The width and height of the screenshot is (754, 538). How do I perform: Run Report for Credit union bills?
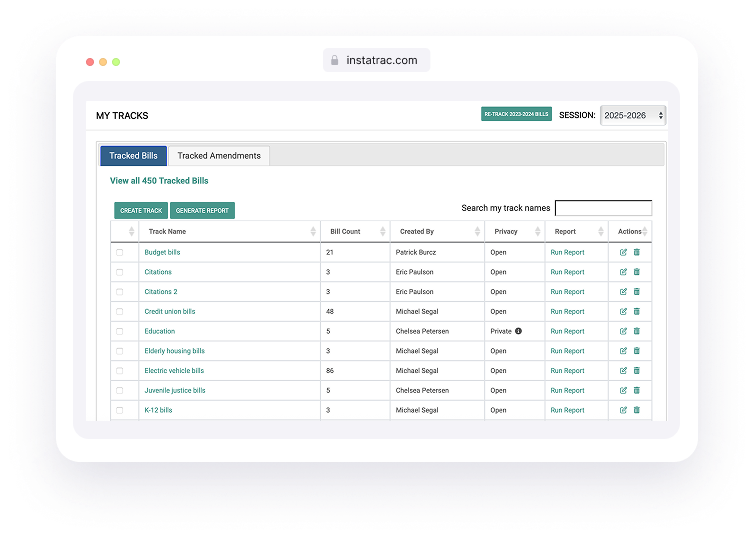567,312
